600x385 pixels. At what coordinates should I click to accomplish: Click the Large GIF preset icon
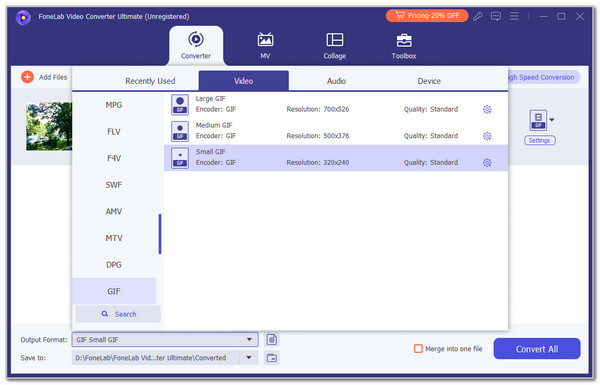coord(180,104)
